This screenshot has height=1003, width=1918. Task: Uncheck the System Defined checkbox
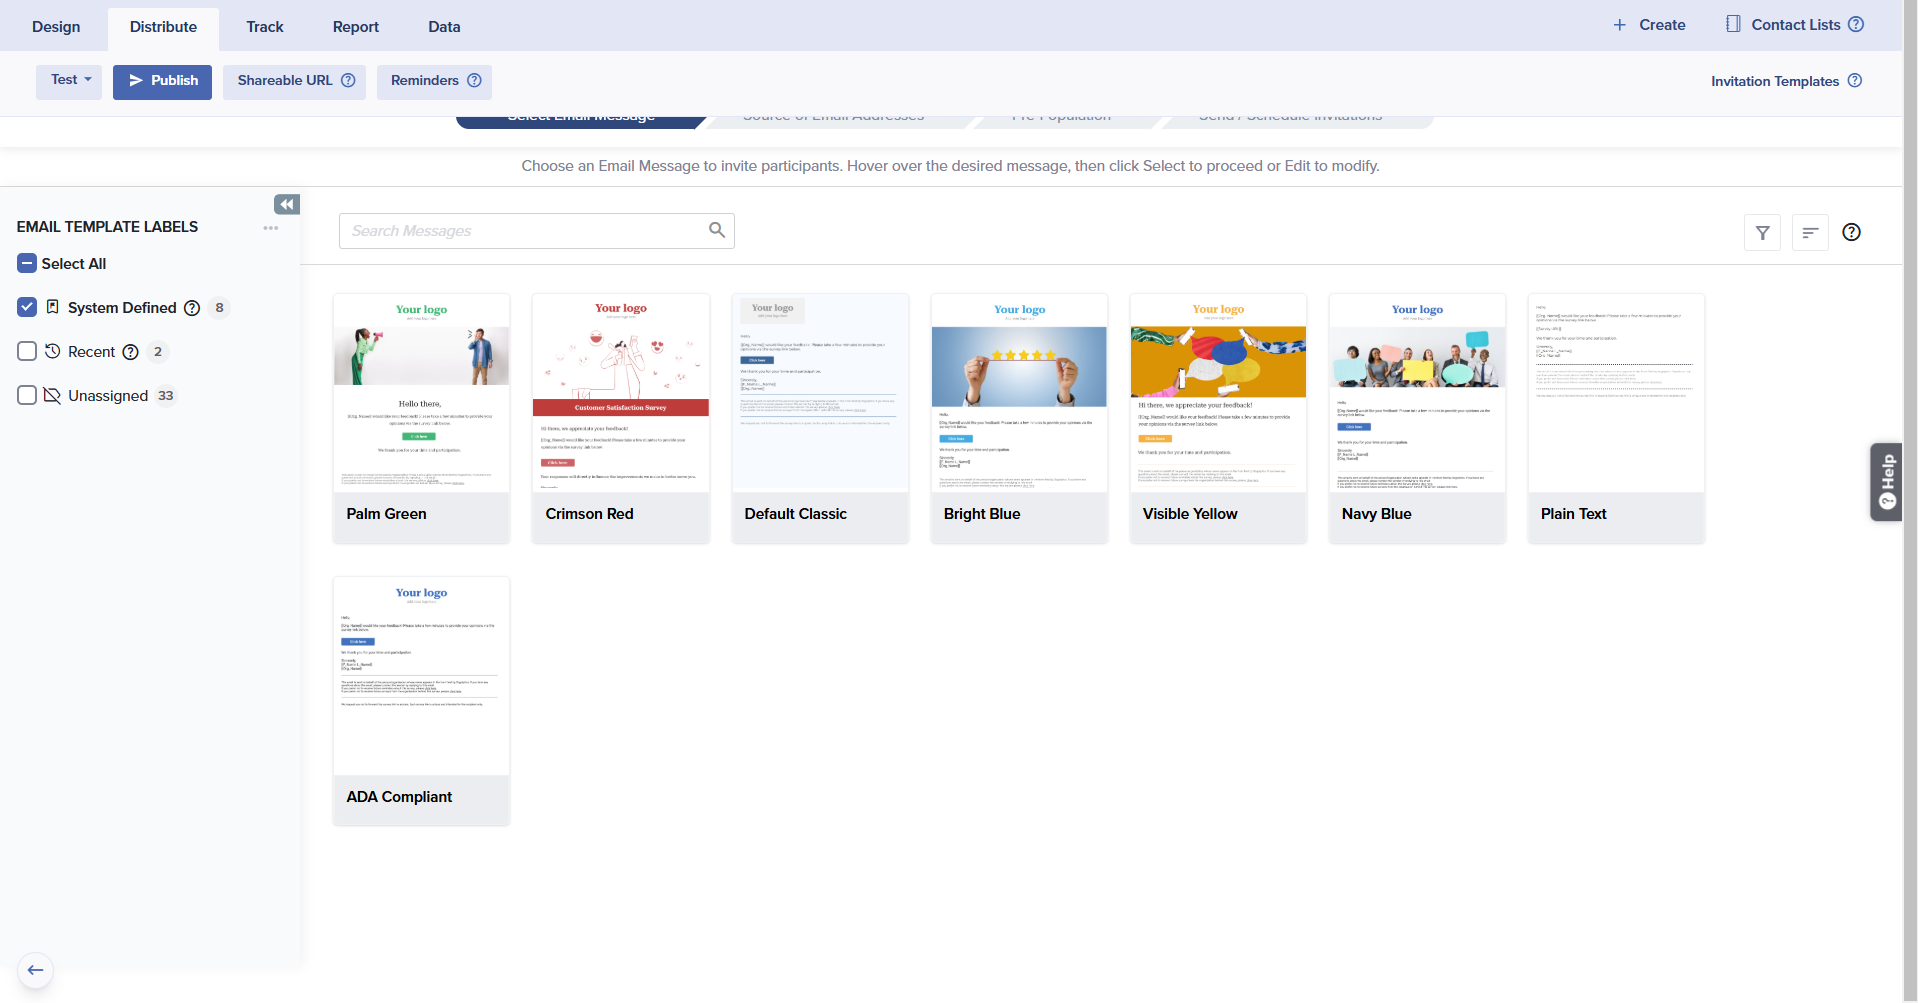pyautogui.click(x=27, y=307)
